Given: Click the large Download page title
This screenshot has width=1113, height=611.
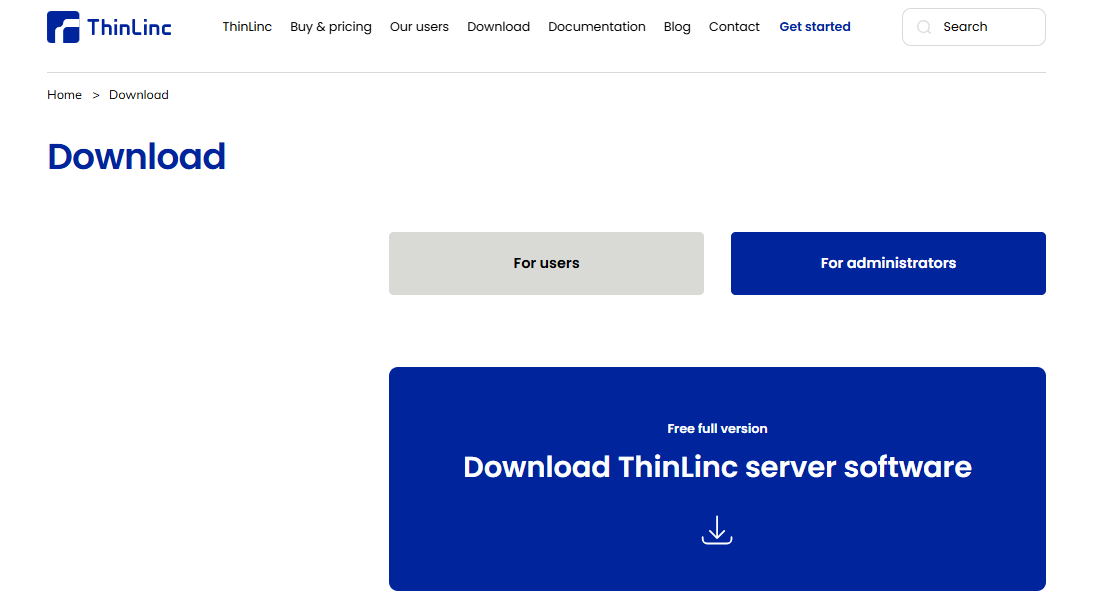Looking at the screenshot, I should coord(137,157).
